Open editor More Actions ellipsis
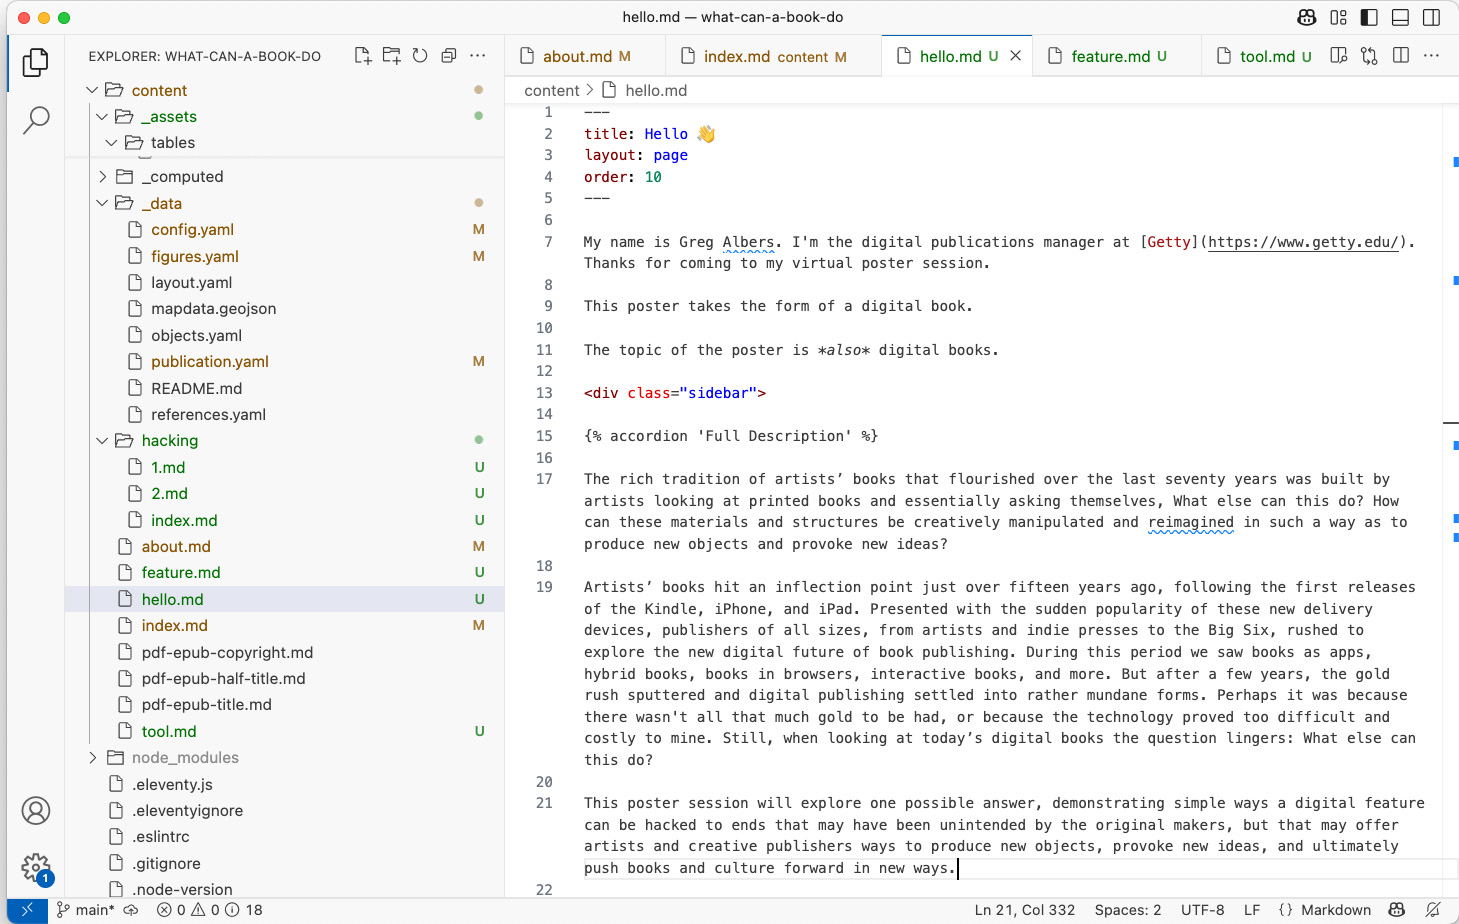Viewport: 1459px width, 924px height. point(1431,56)
